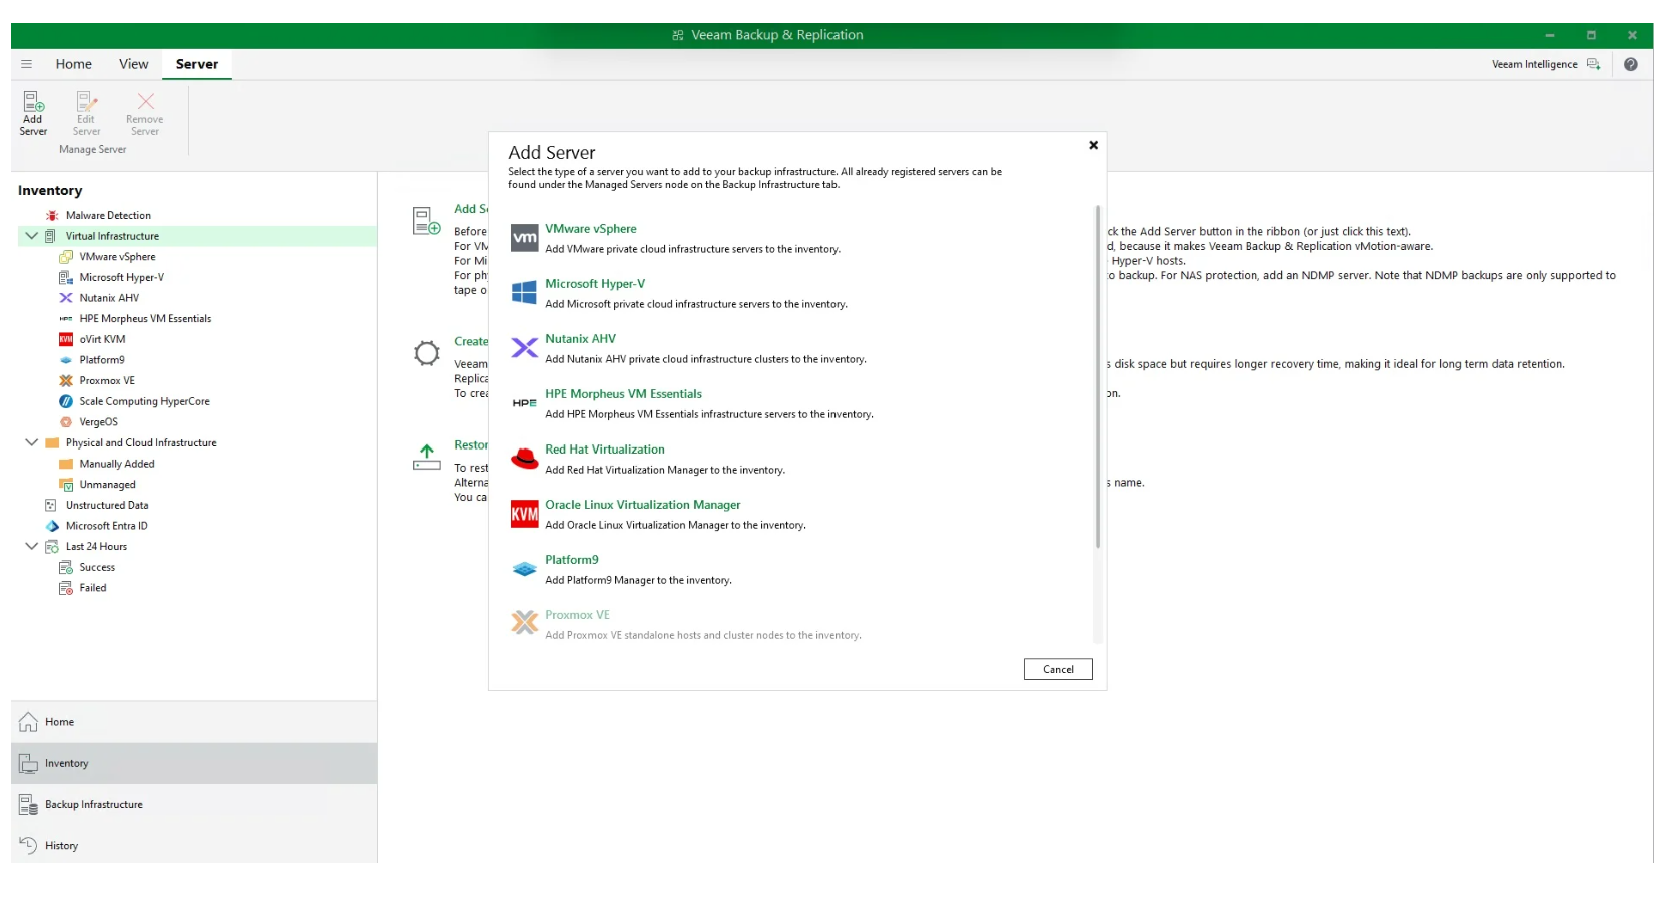Viewport: 1670px width, 898px height.
Task: Select Last 24 Hours tree item
Action: [x=96, y=546]
